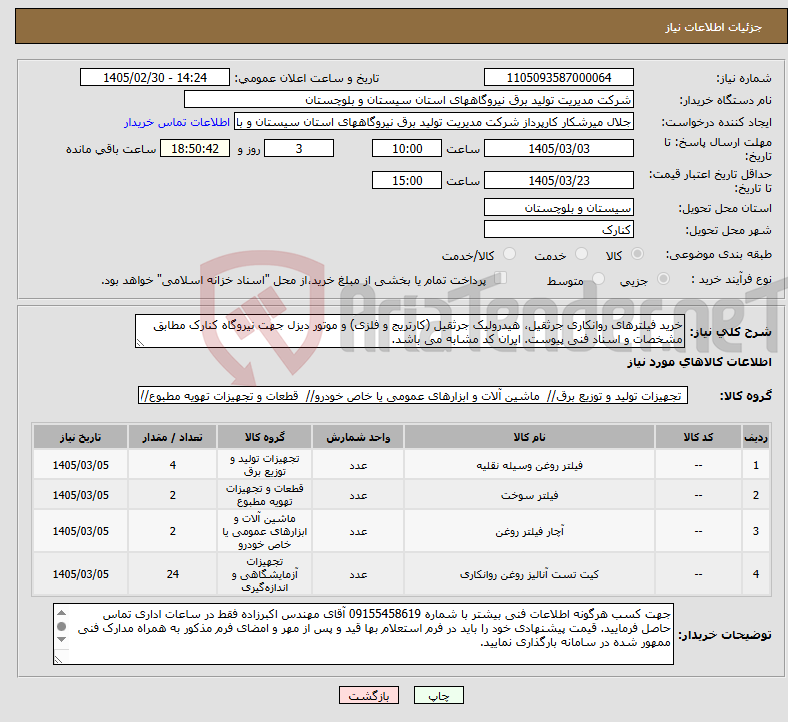The height and width of the screenshot is (722, 788).
Task: Click the response deadline date 1405/03/03
Action: pyautogui.click(x=559, y=148)
